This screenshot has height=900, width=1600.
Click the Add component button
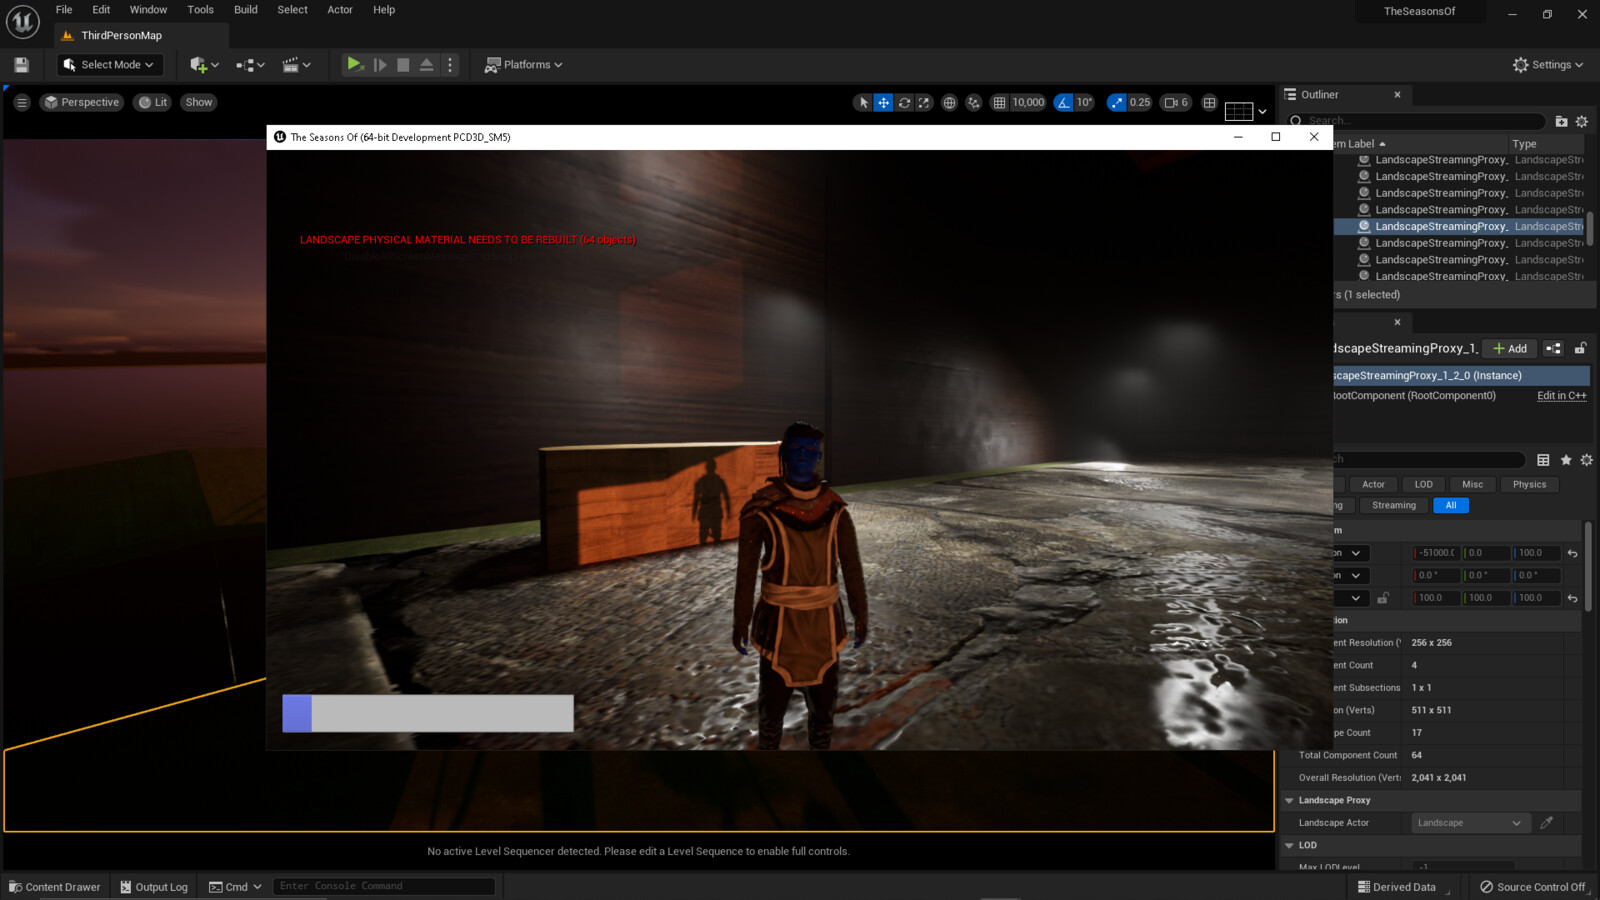point(1509,349)
